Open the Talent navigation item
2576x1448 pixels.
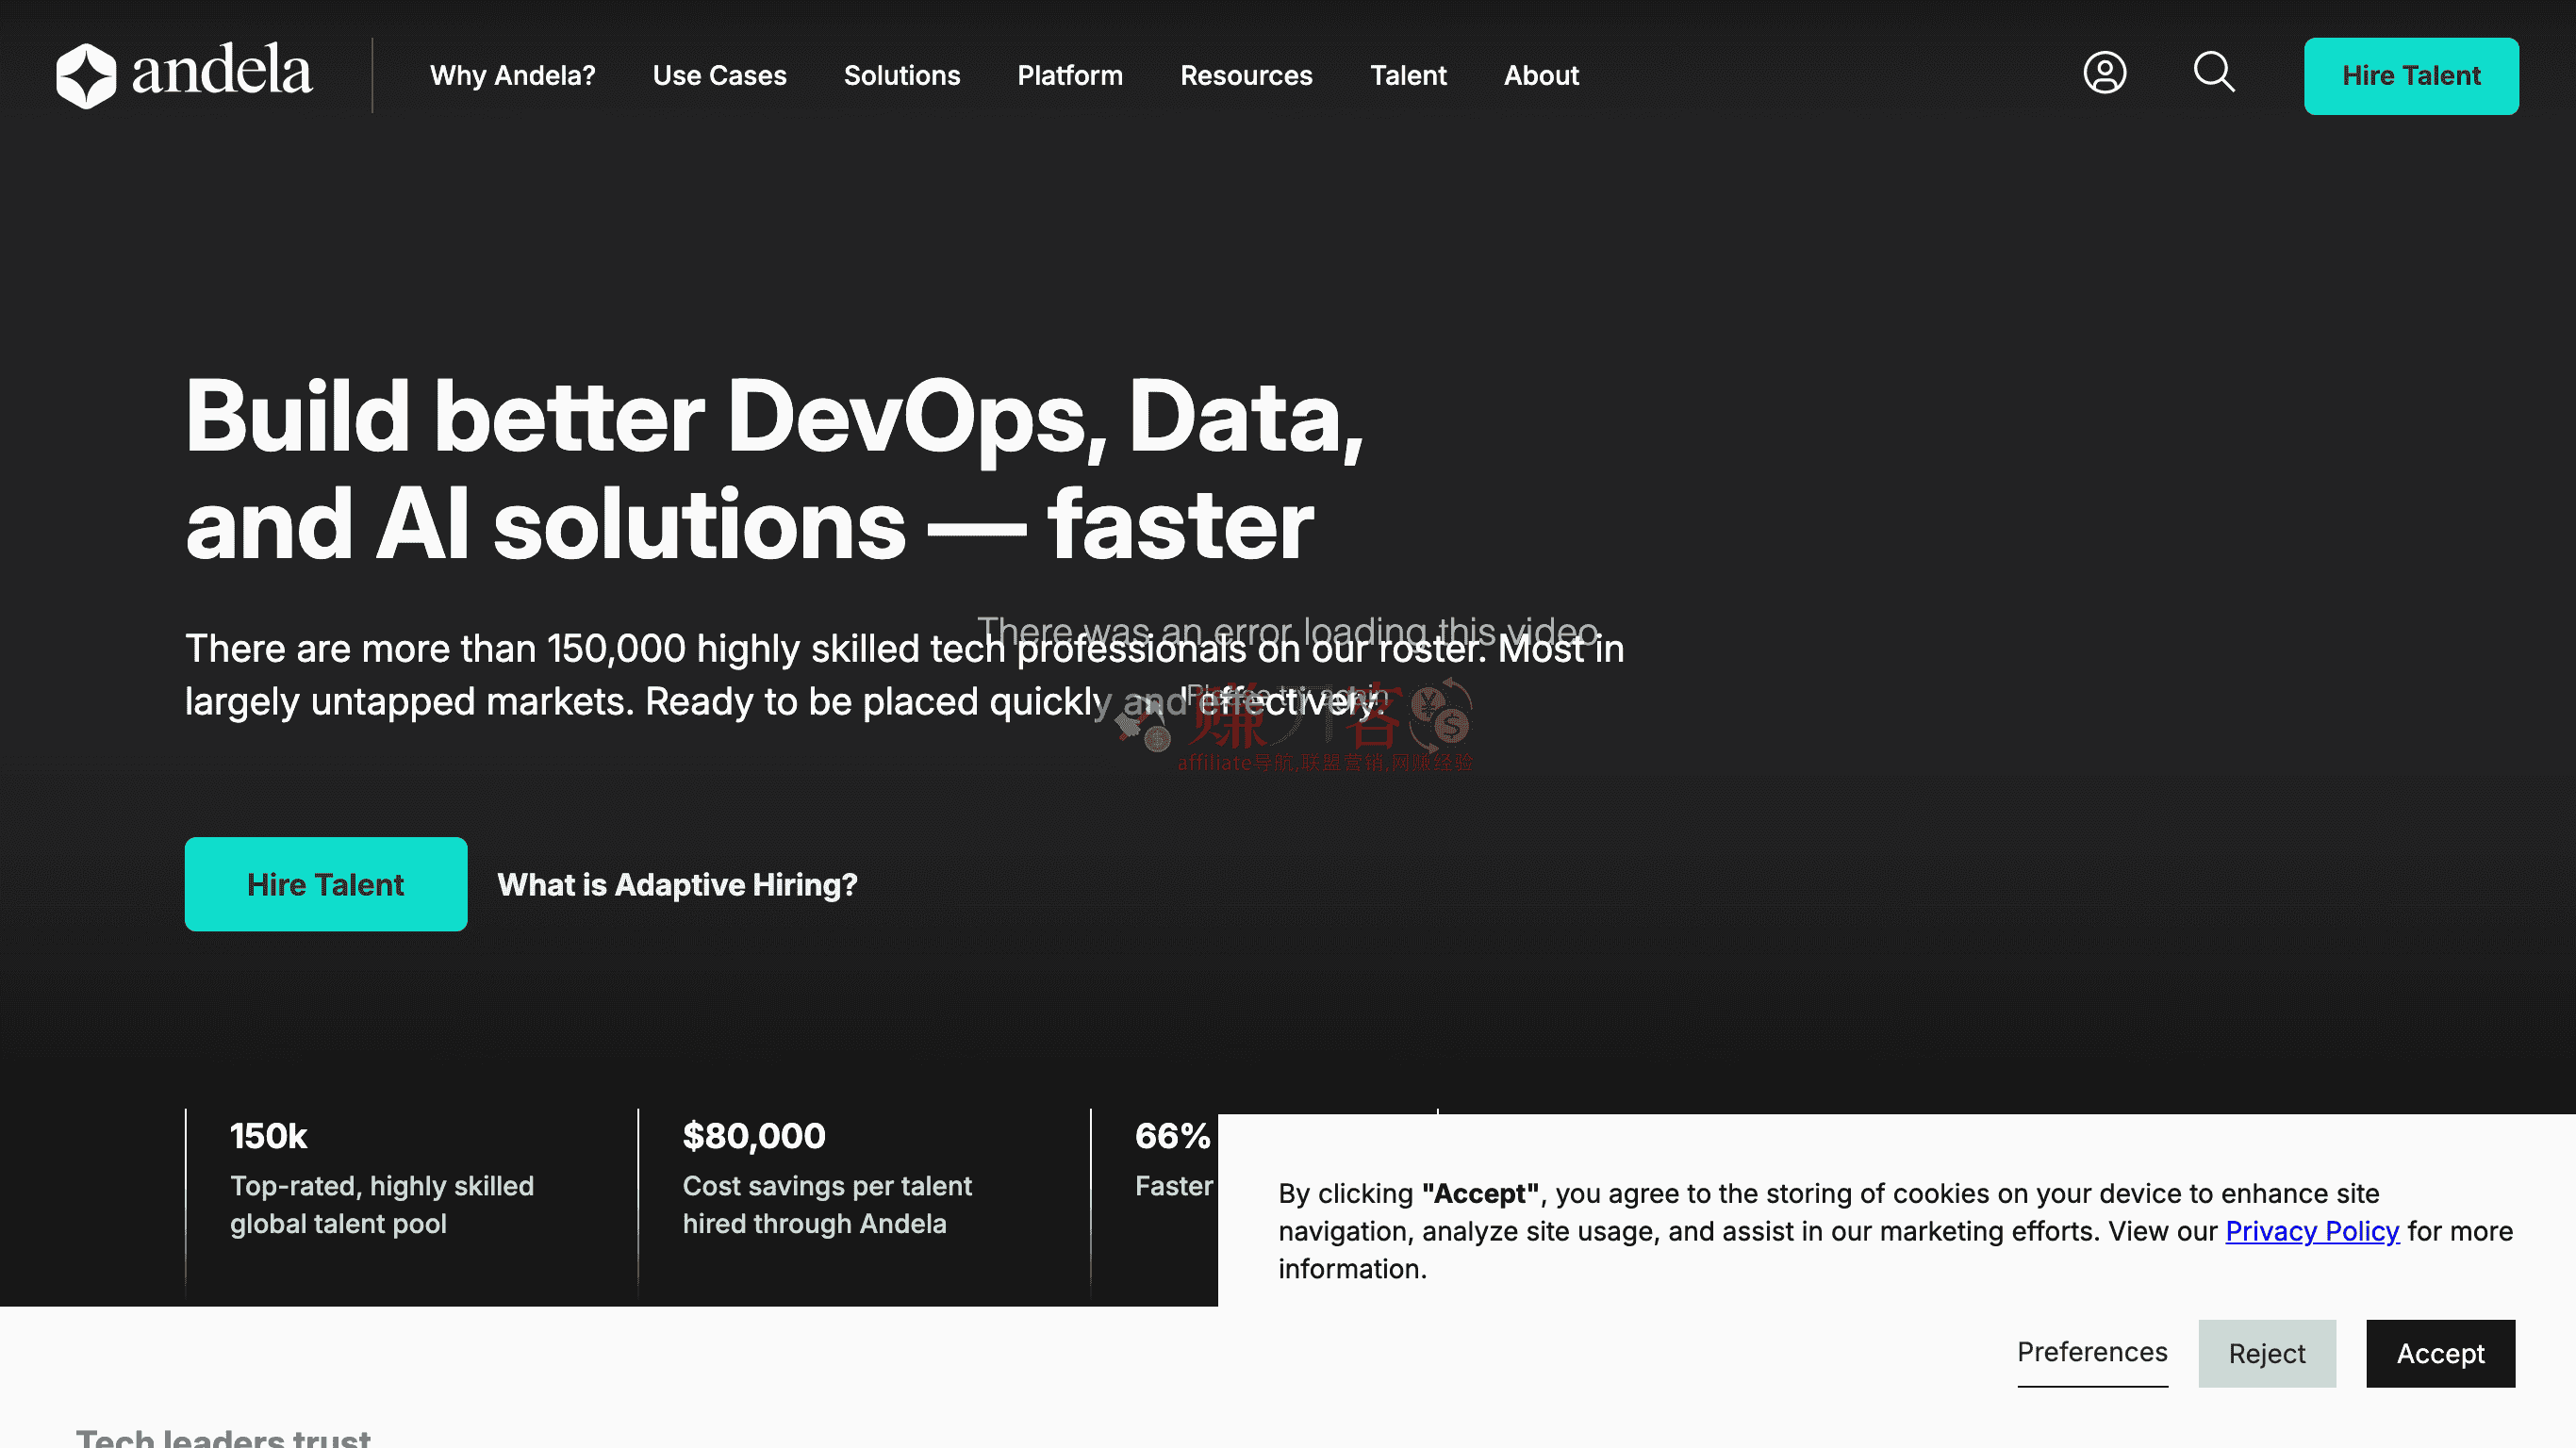[1407, 76]
